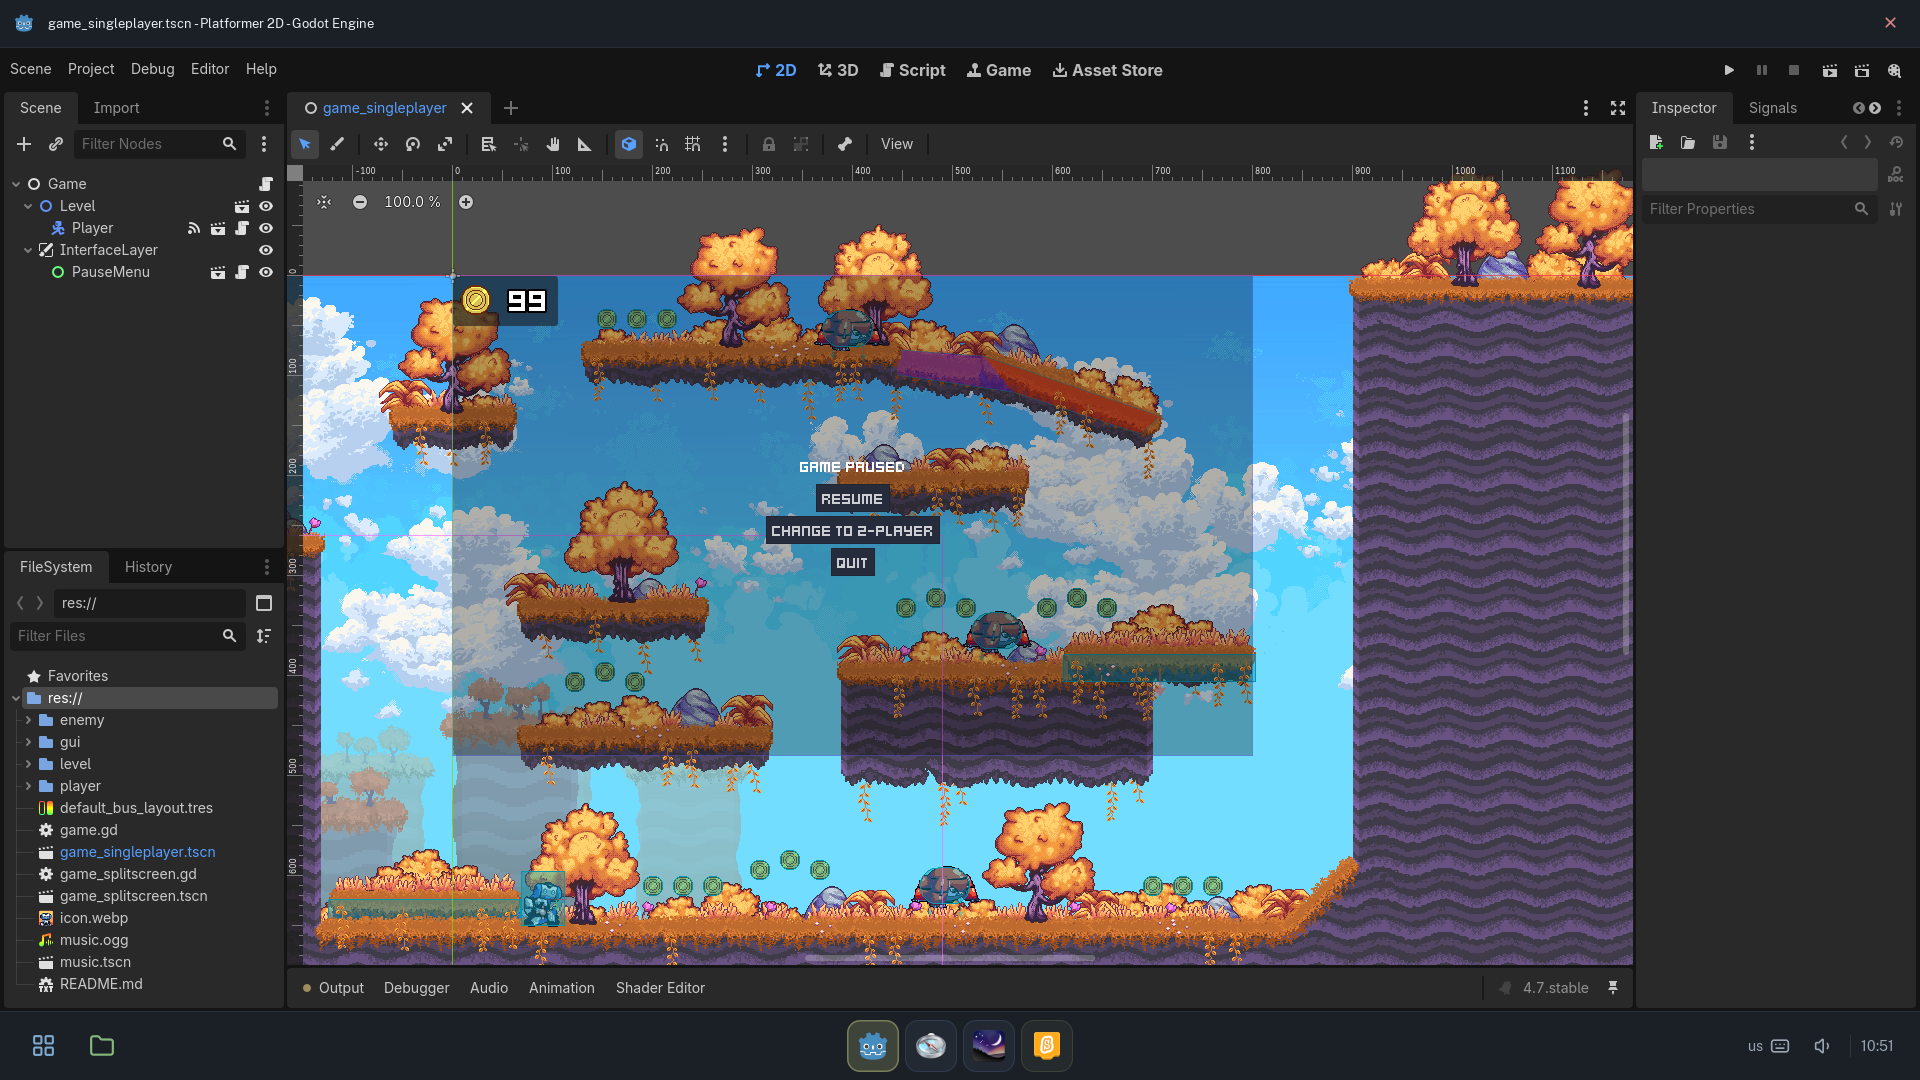Open the Godot app in taskbar
Screen dimensions: 1920x1080
point(872,1046)
